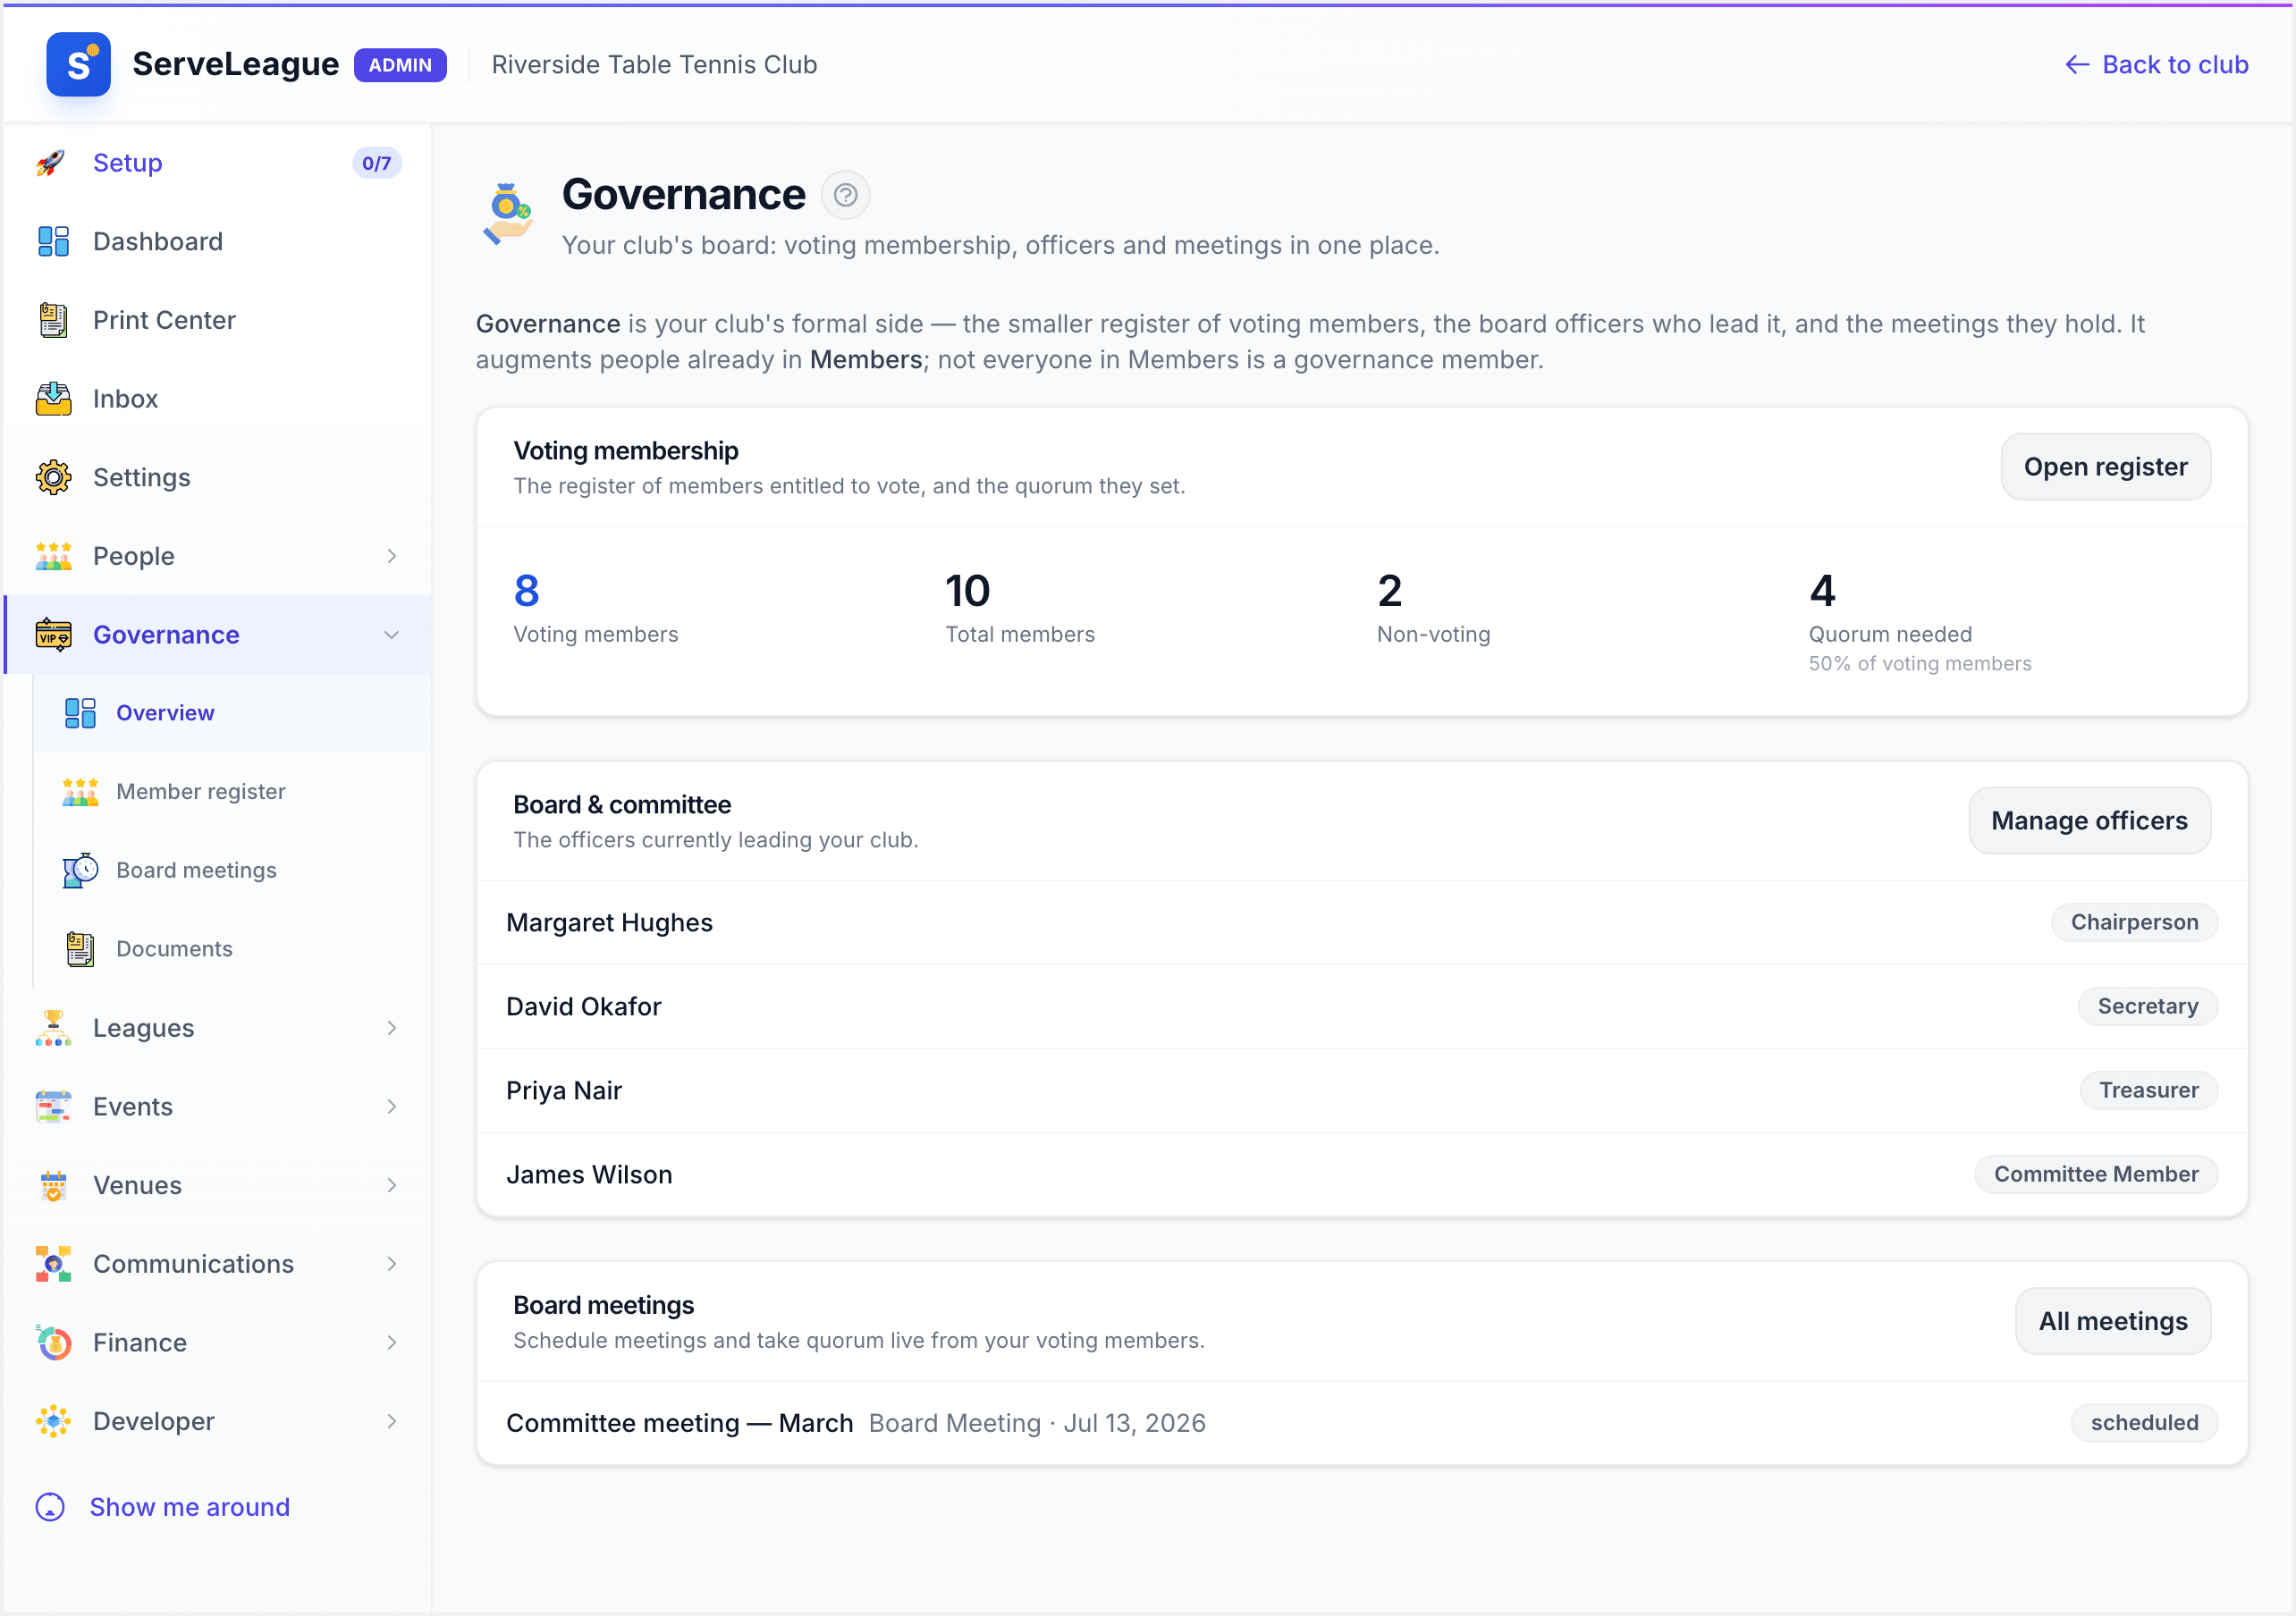This screenshot has width=2296, height=1616.
Task: Click the Documents icon under Governance
Action: (80, 949)
